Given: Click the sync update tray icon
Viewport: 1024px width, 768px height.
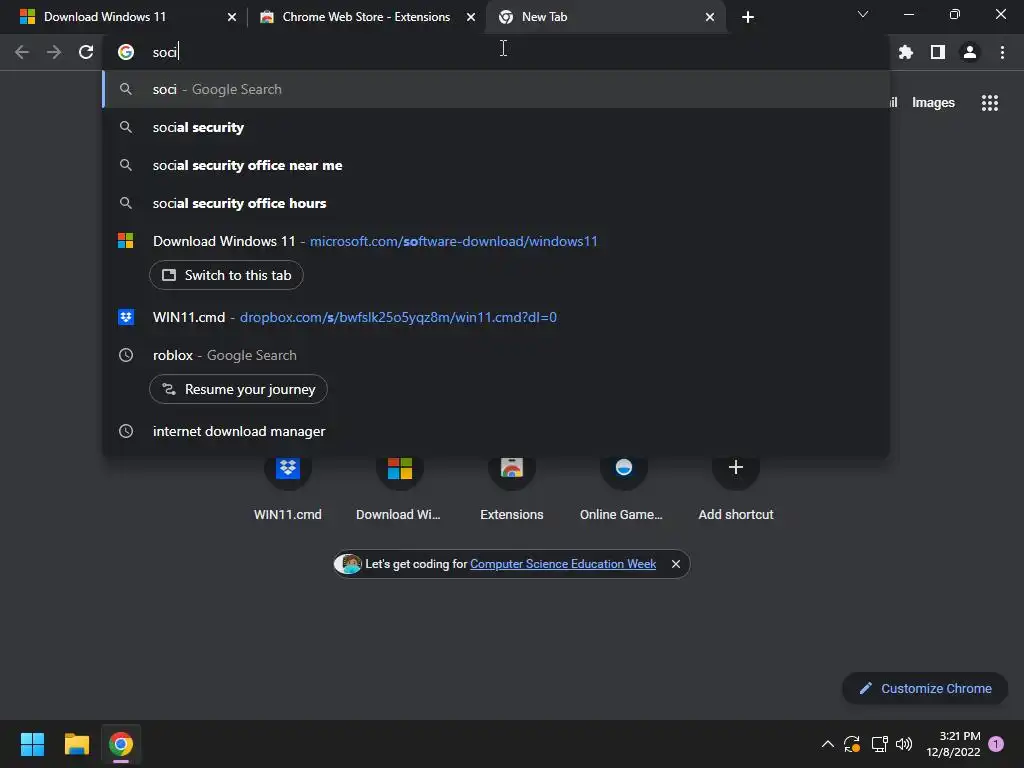Looking at the screenshot, I should [x=852, y=744].
